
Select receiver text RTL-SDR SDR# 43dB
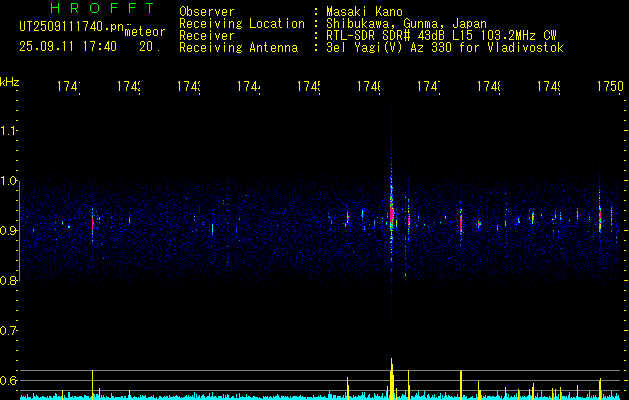click(387, 36)
